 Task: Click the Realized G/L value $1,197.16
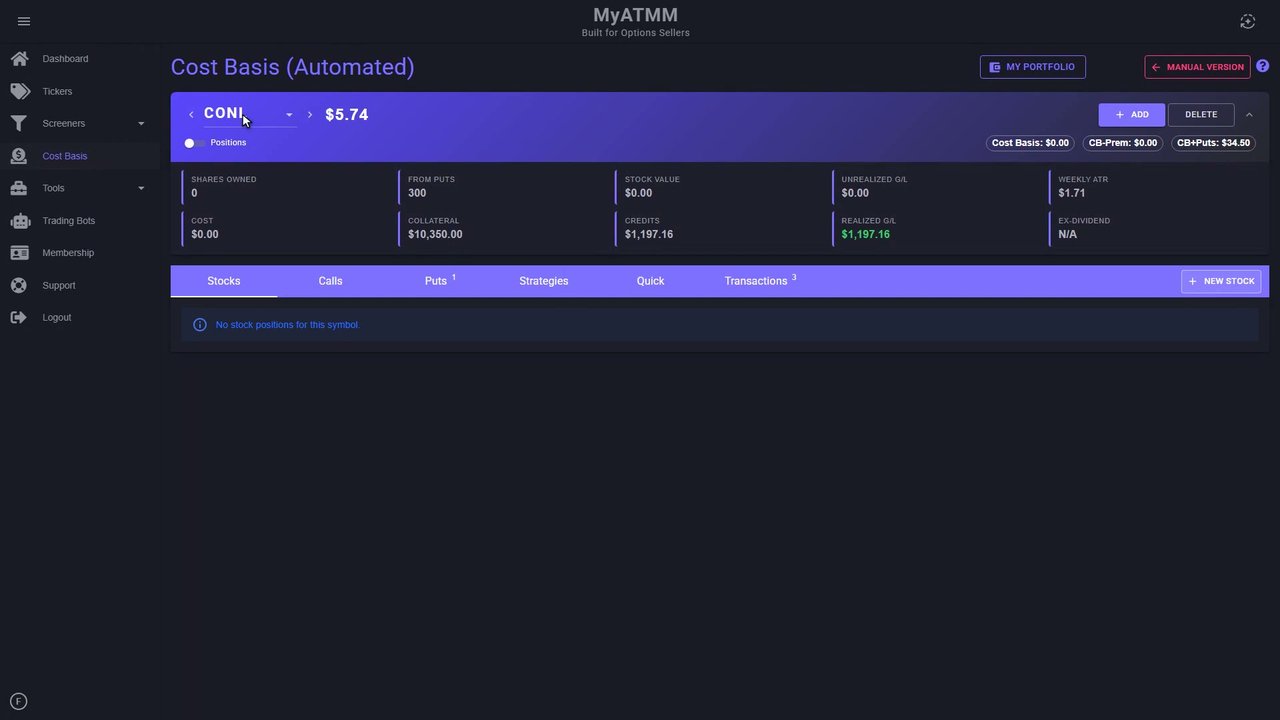[x=866, y=234]
